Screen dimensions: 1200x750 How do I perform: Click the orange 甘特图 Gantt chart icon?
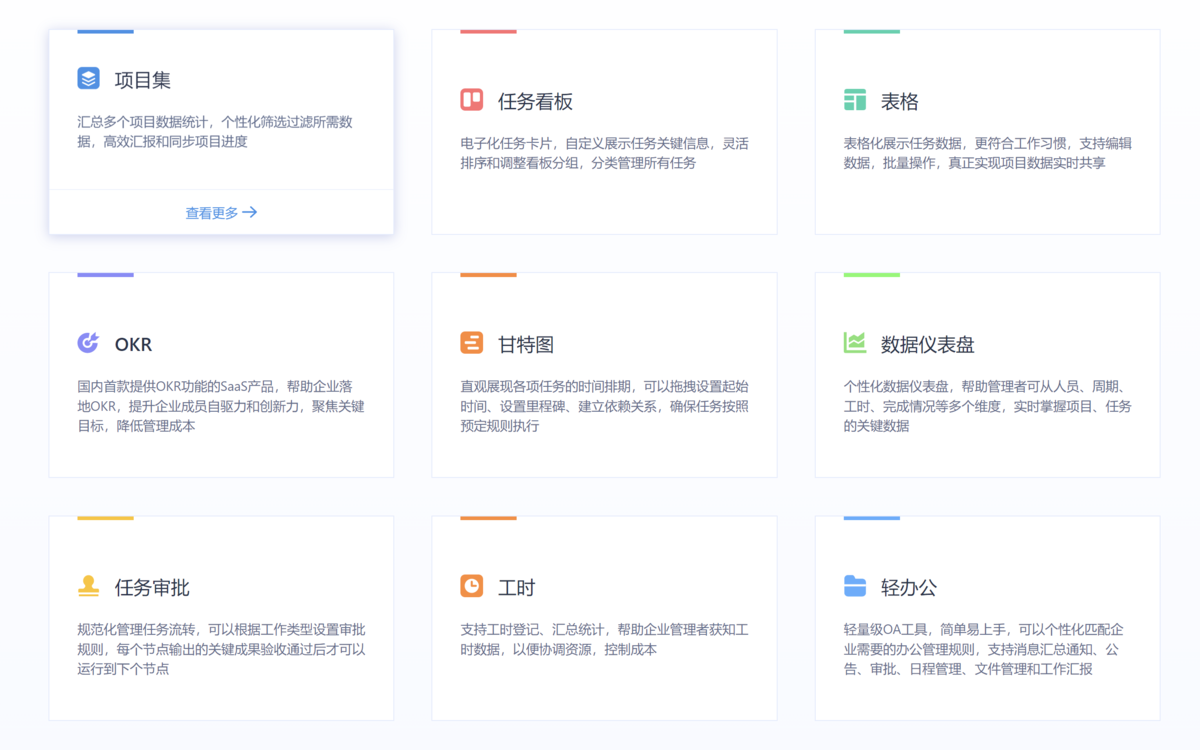[471, 343]
